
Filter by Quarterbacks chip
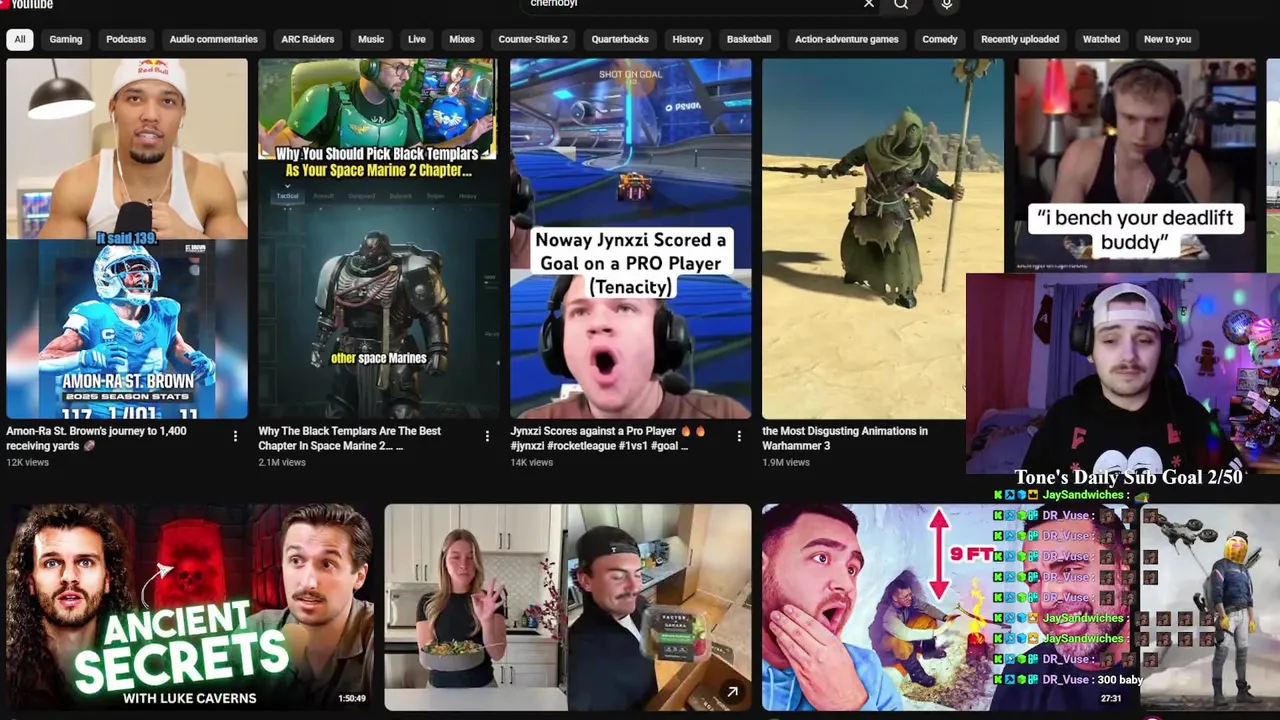click(620, 39)
